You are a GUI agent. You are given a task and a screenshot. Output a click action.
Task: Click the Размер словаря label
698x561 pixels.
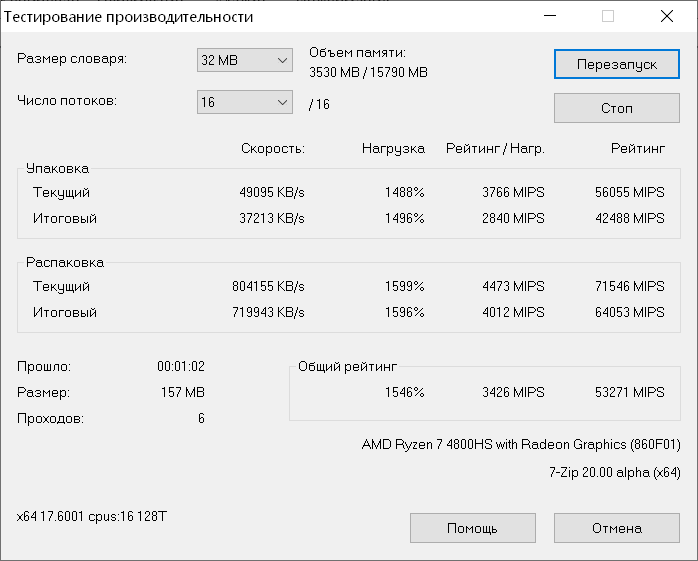(72, 59)
